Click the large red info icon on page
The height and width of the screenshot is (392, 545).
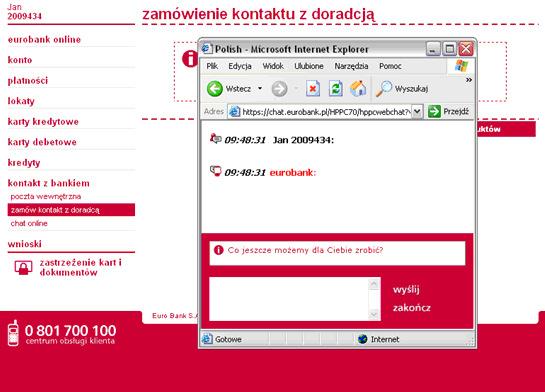[190, 58]
